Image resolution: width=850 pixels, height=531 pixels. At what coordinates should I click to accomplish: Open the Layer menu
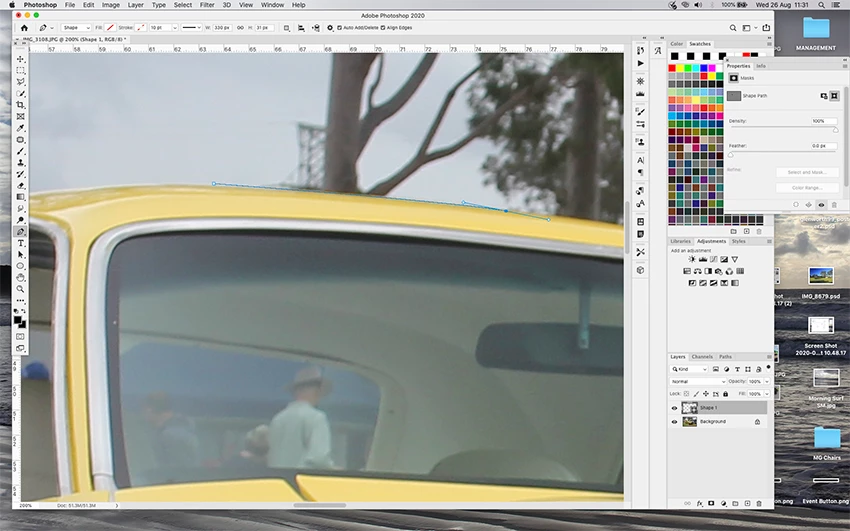point(136,5)
